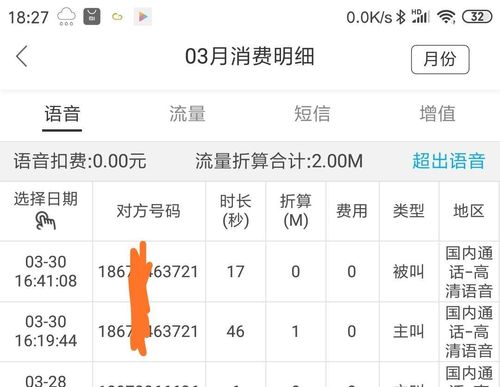The height and width of the screenshot is (387, 500).
Task: Tap the HD signal strength icon
Action: coord(421,16)
